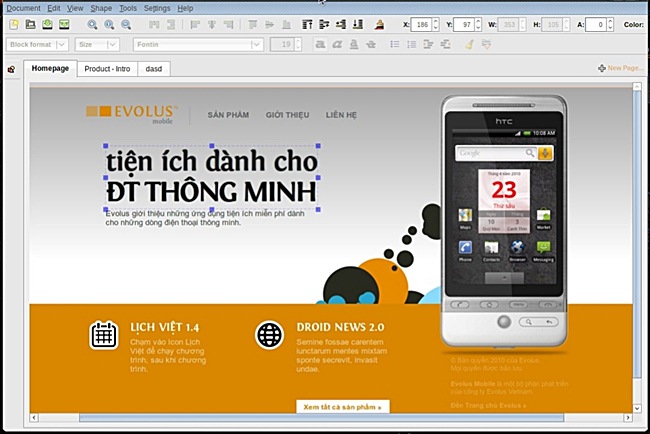
Task: Click the Export Document icon
Action: click(63, 24)
